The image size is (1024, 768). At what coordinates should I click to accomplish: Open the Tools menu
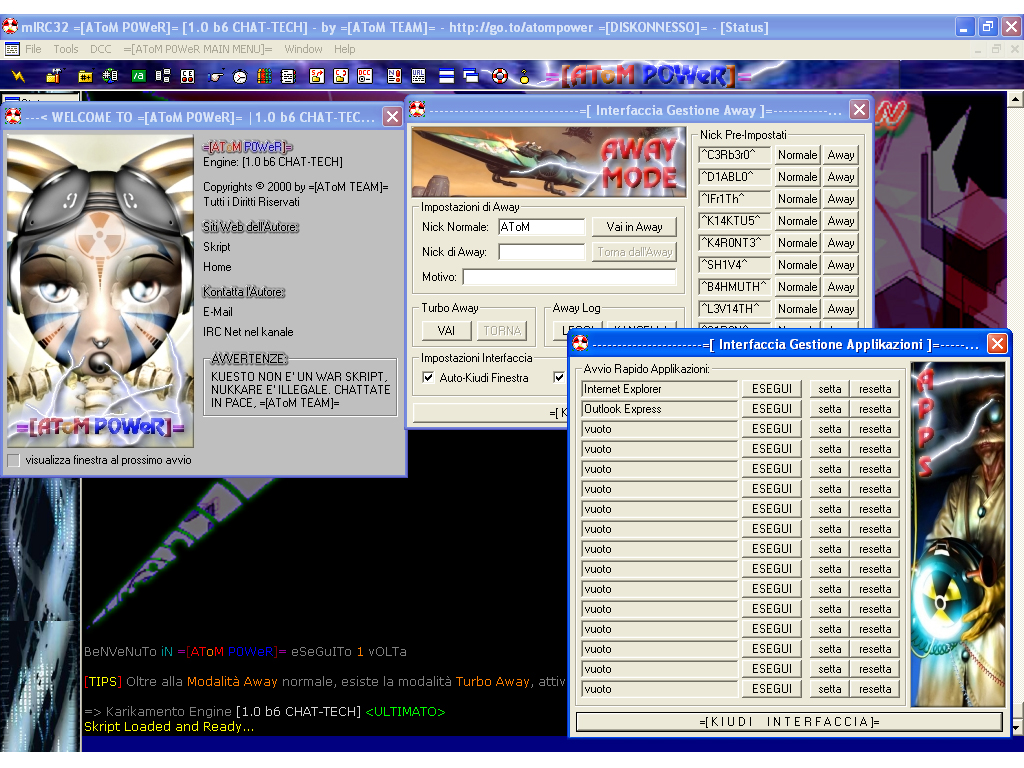click(66, 49)
